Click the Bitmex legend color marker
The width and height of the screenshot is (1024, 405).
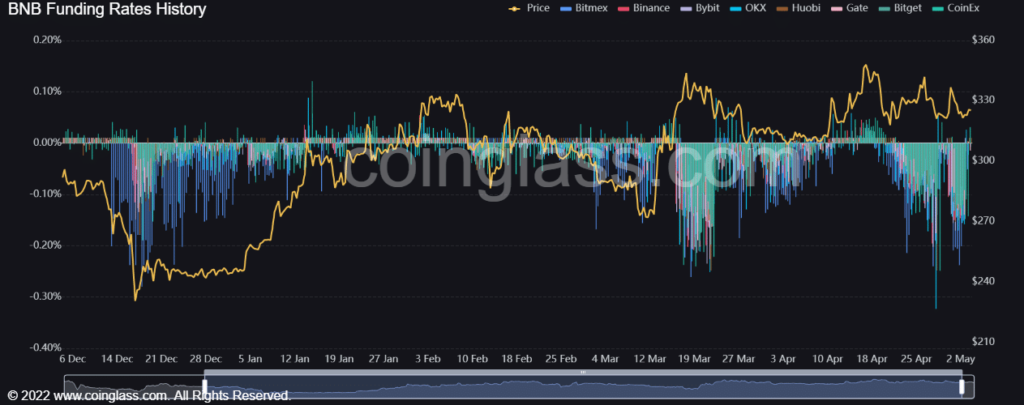(568, 9)
